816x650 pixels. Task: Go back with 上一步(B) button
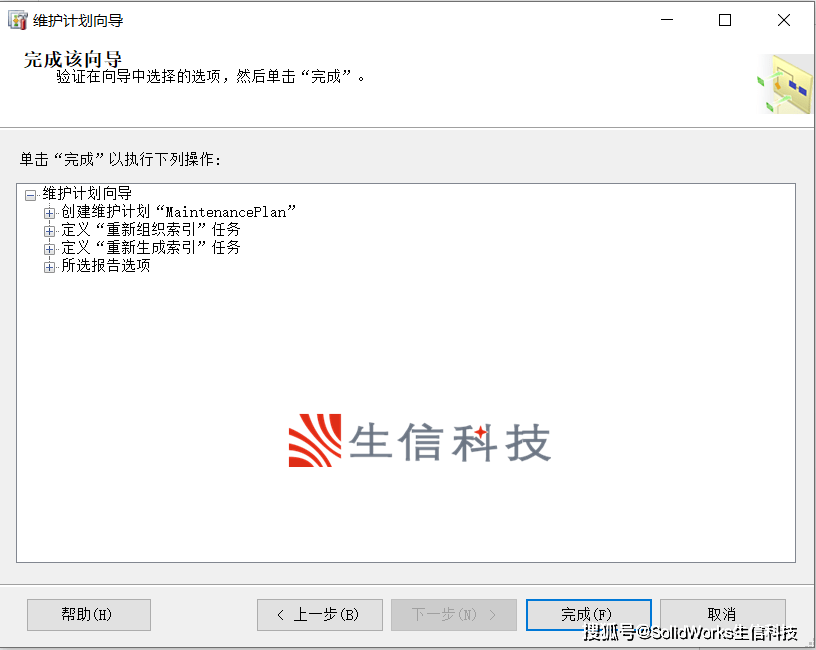tap(320, 615)
